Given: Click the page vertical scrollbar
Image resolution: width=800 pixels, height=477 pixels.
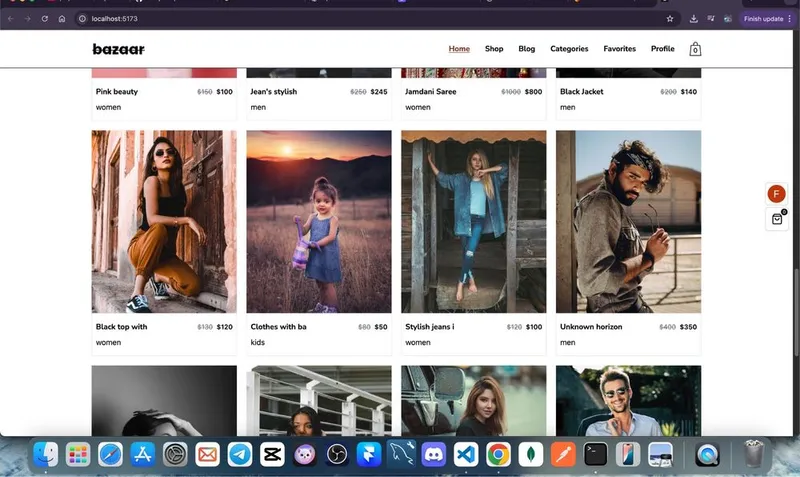Looking at the screenshot, I should pos(796,312).
